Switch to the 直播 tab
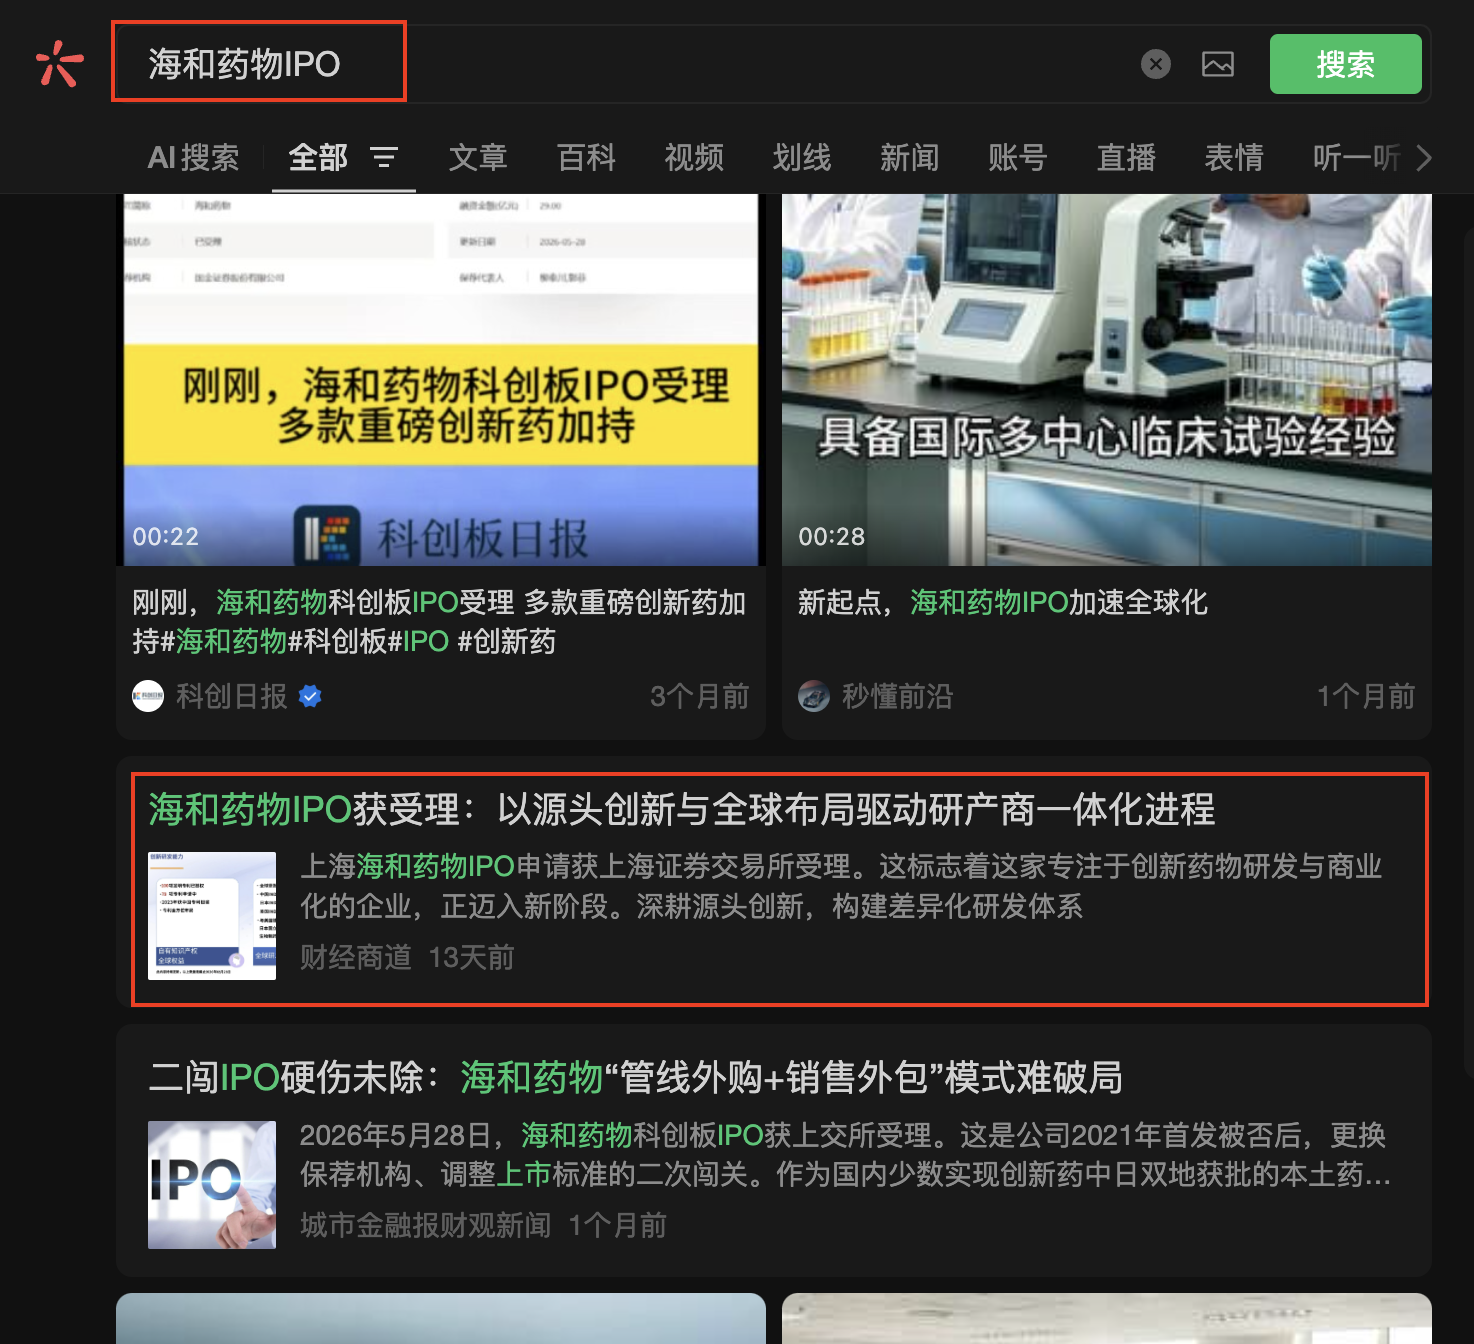Image resolution: width=1474 pixels, height=1344 pixels. pyautogui.click(x=1126, y=157)
